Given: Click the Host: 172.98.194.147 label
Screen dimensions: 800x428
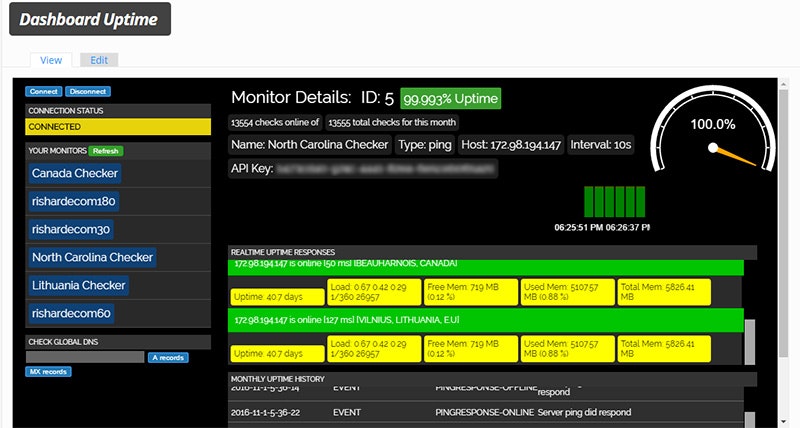Looking at the screenshot, I should (x=511, y=145).
